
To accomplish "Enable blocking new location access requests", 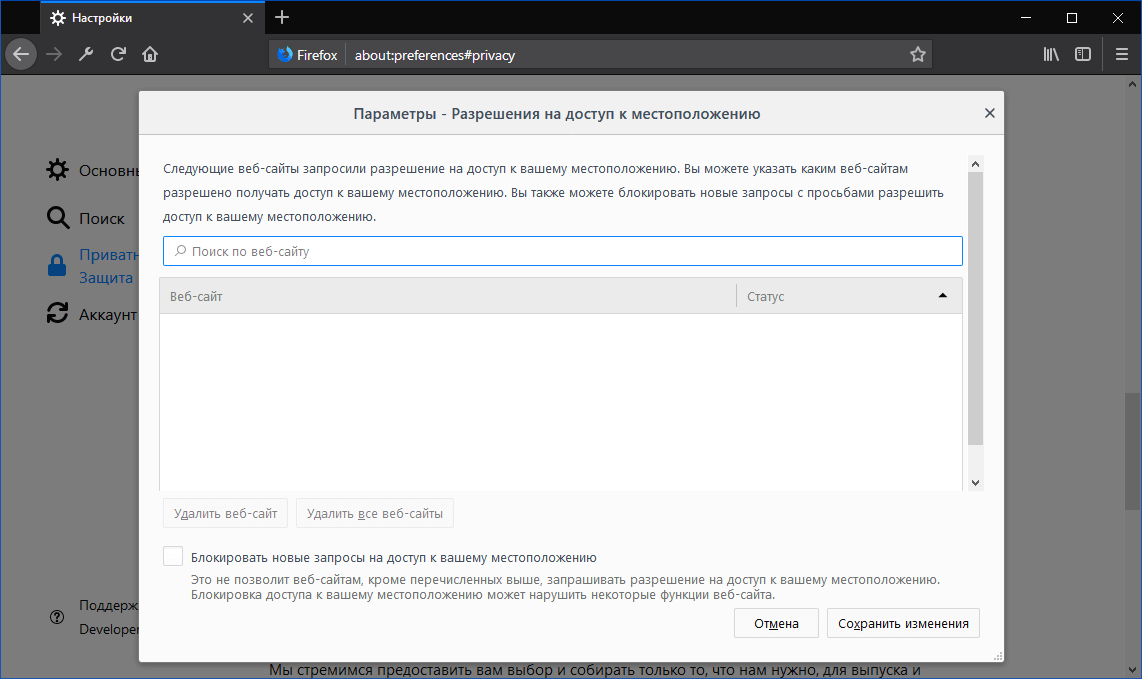I will pos(172,555).
